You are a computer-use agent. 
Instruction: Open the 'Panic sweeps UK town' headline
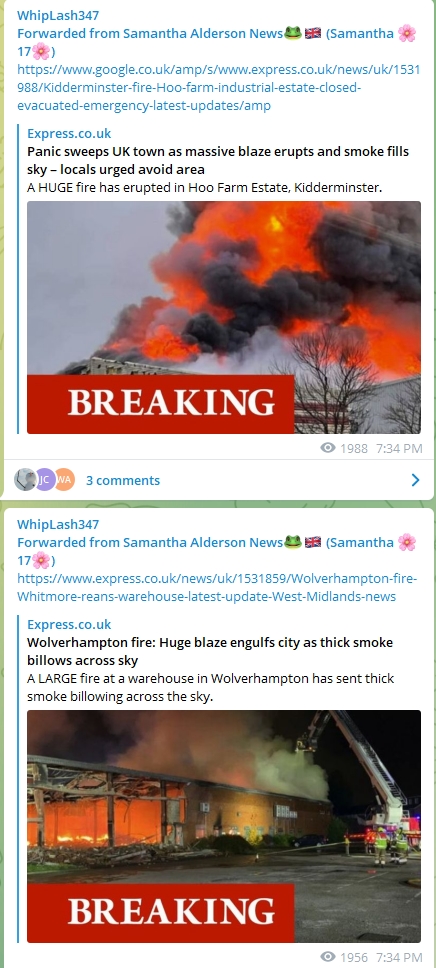218,160
